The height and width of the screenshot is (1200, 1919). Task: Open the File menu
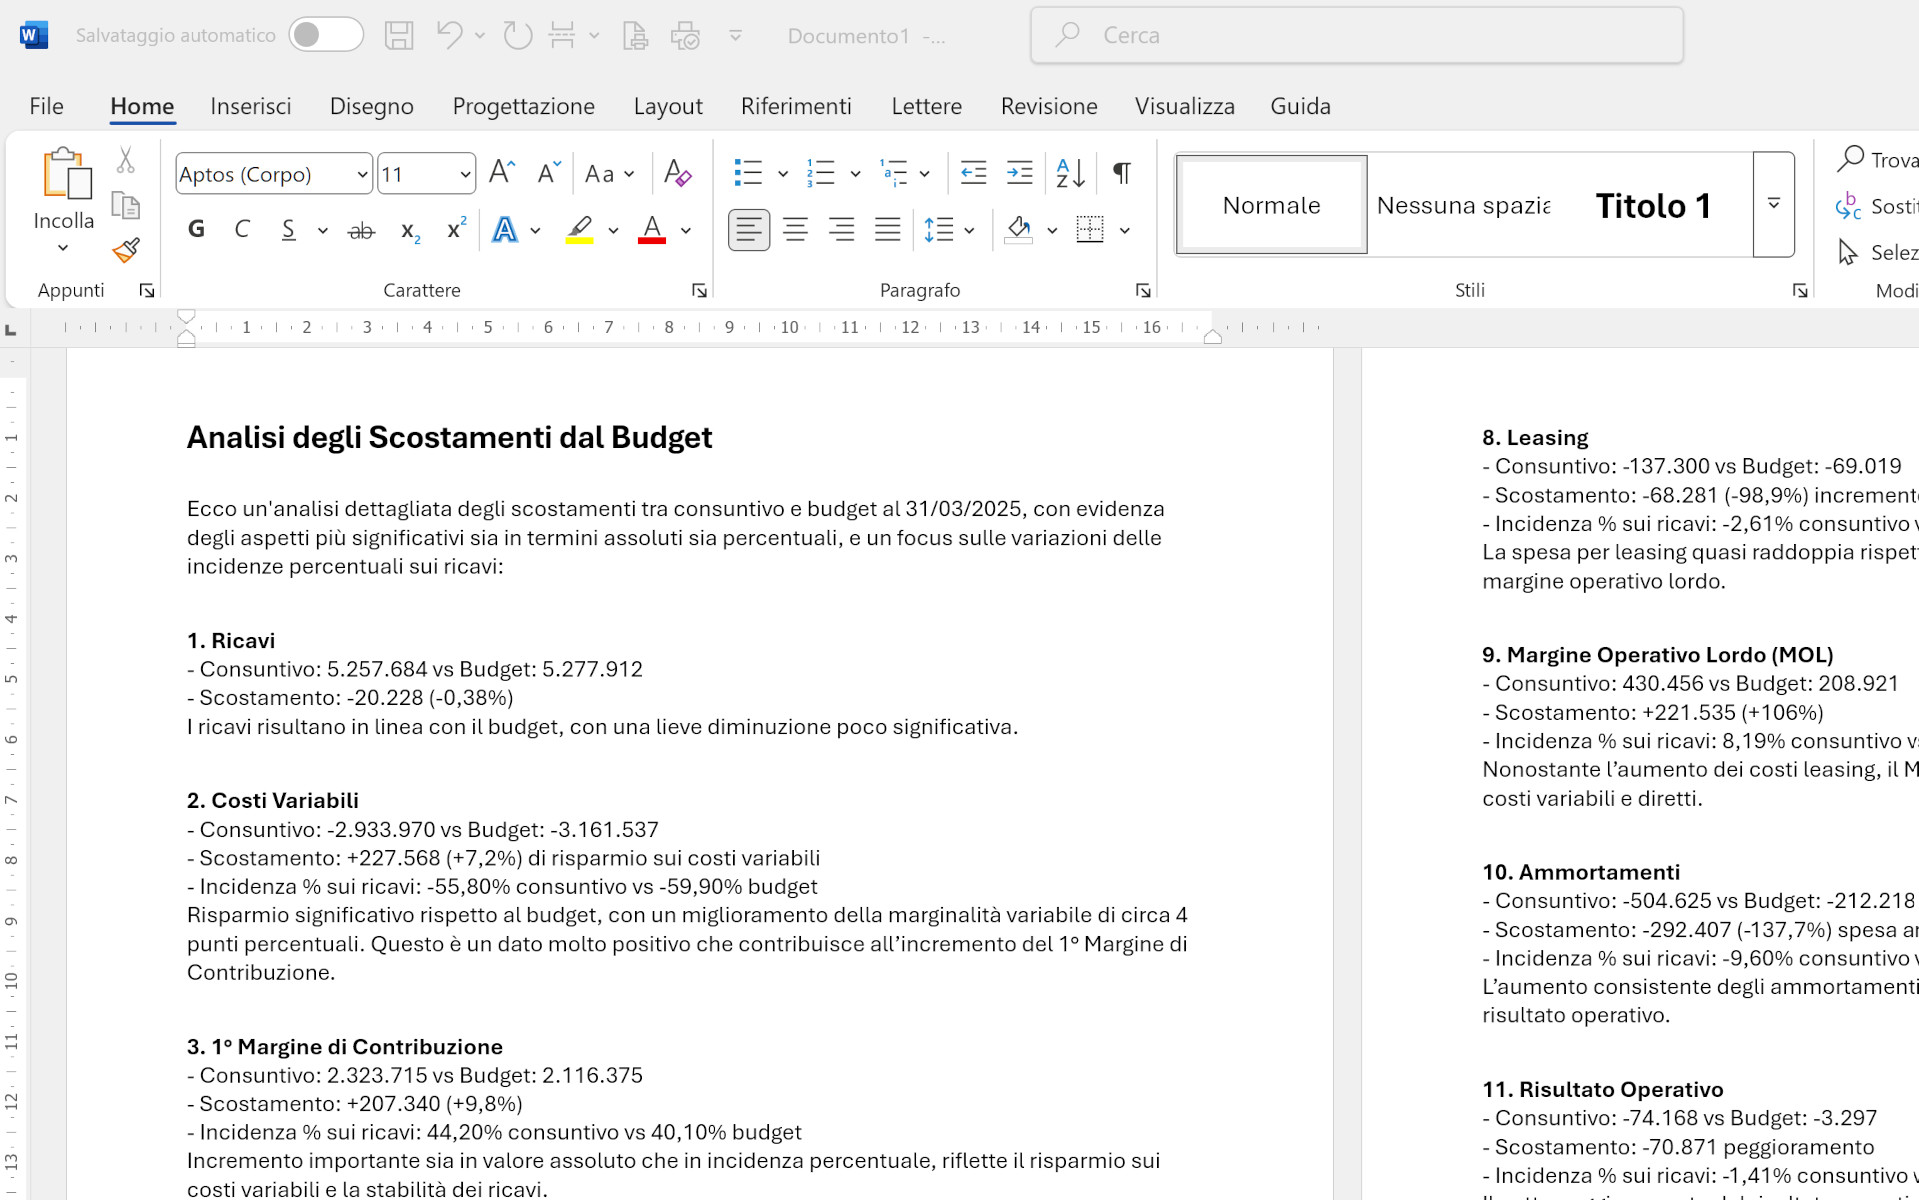[46, 106]
